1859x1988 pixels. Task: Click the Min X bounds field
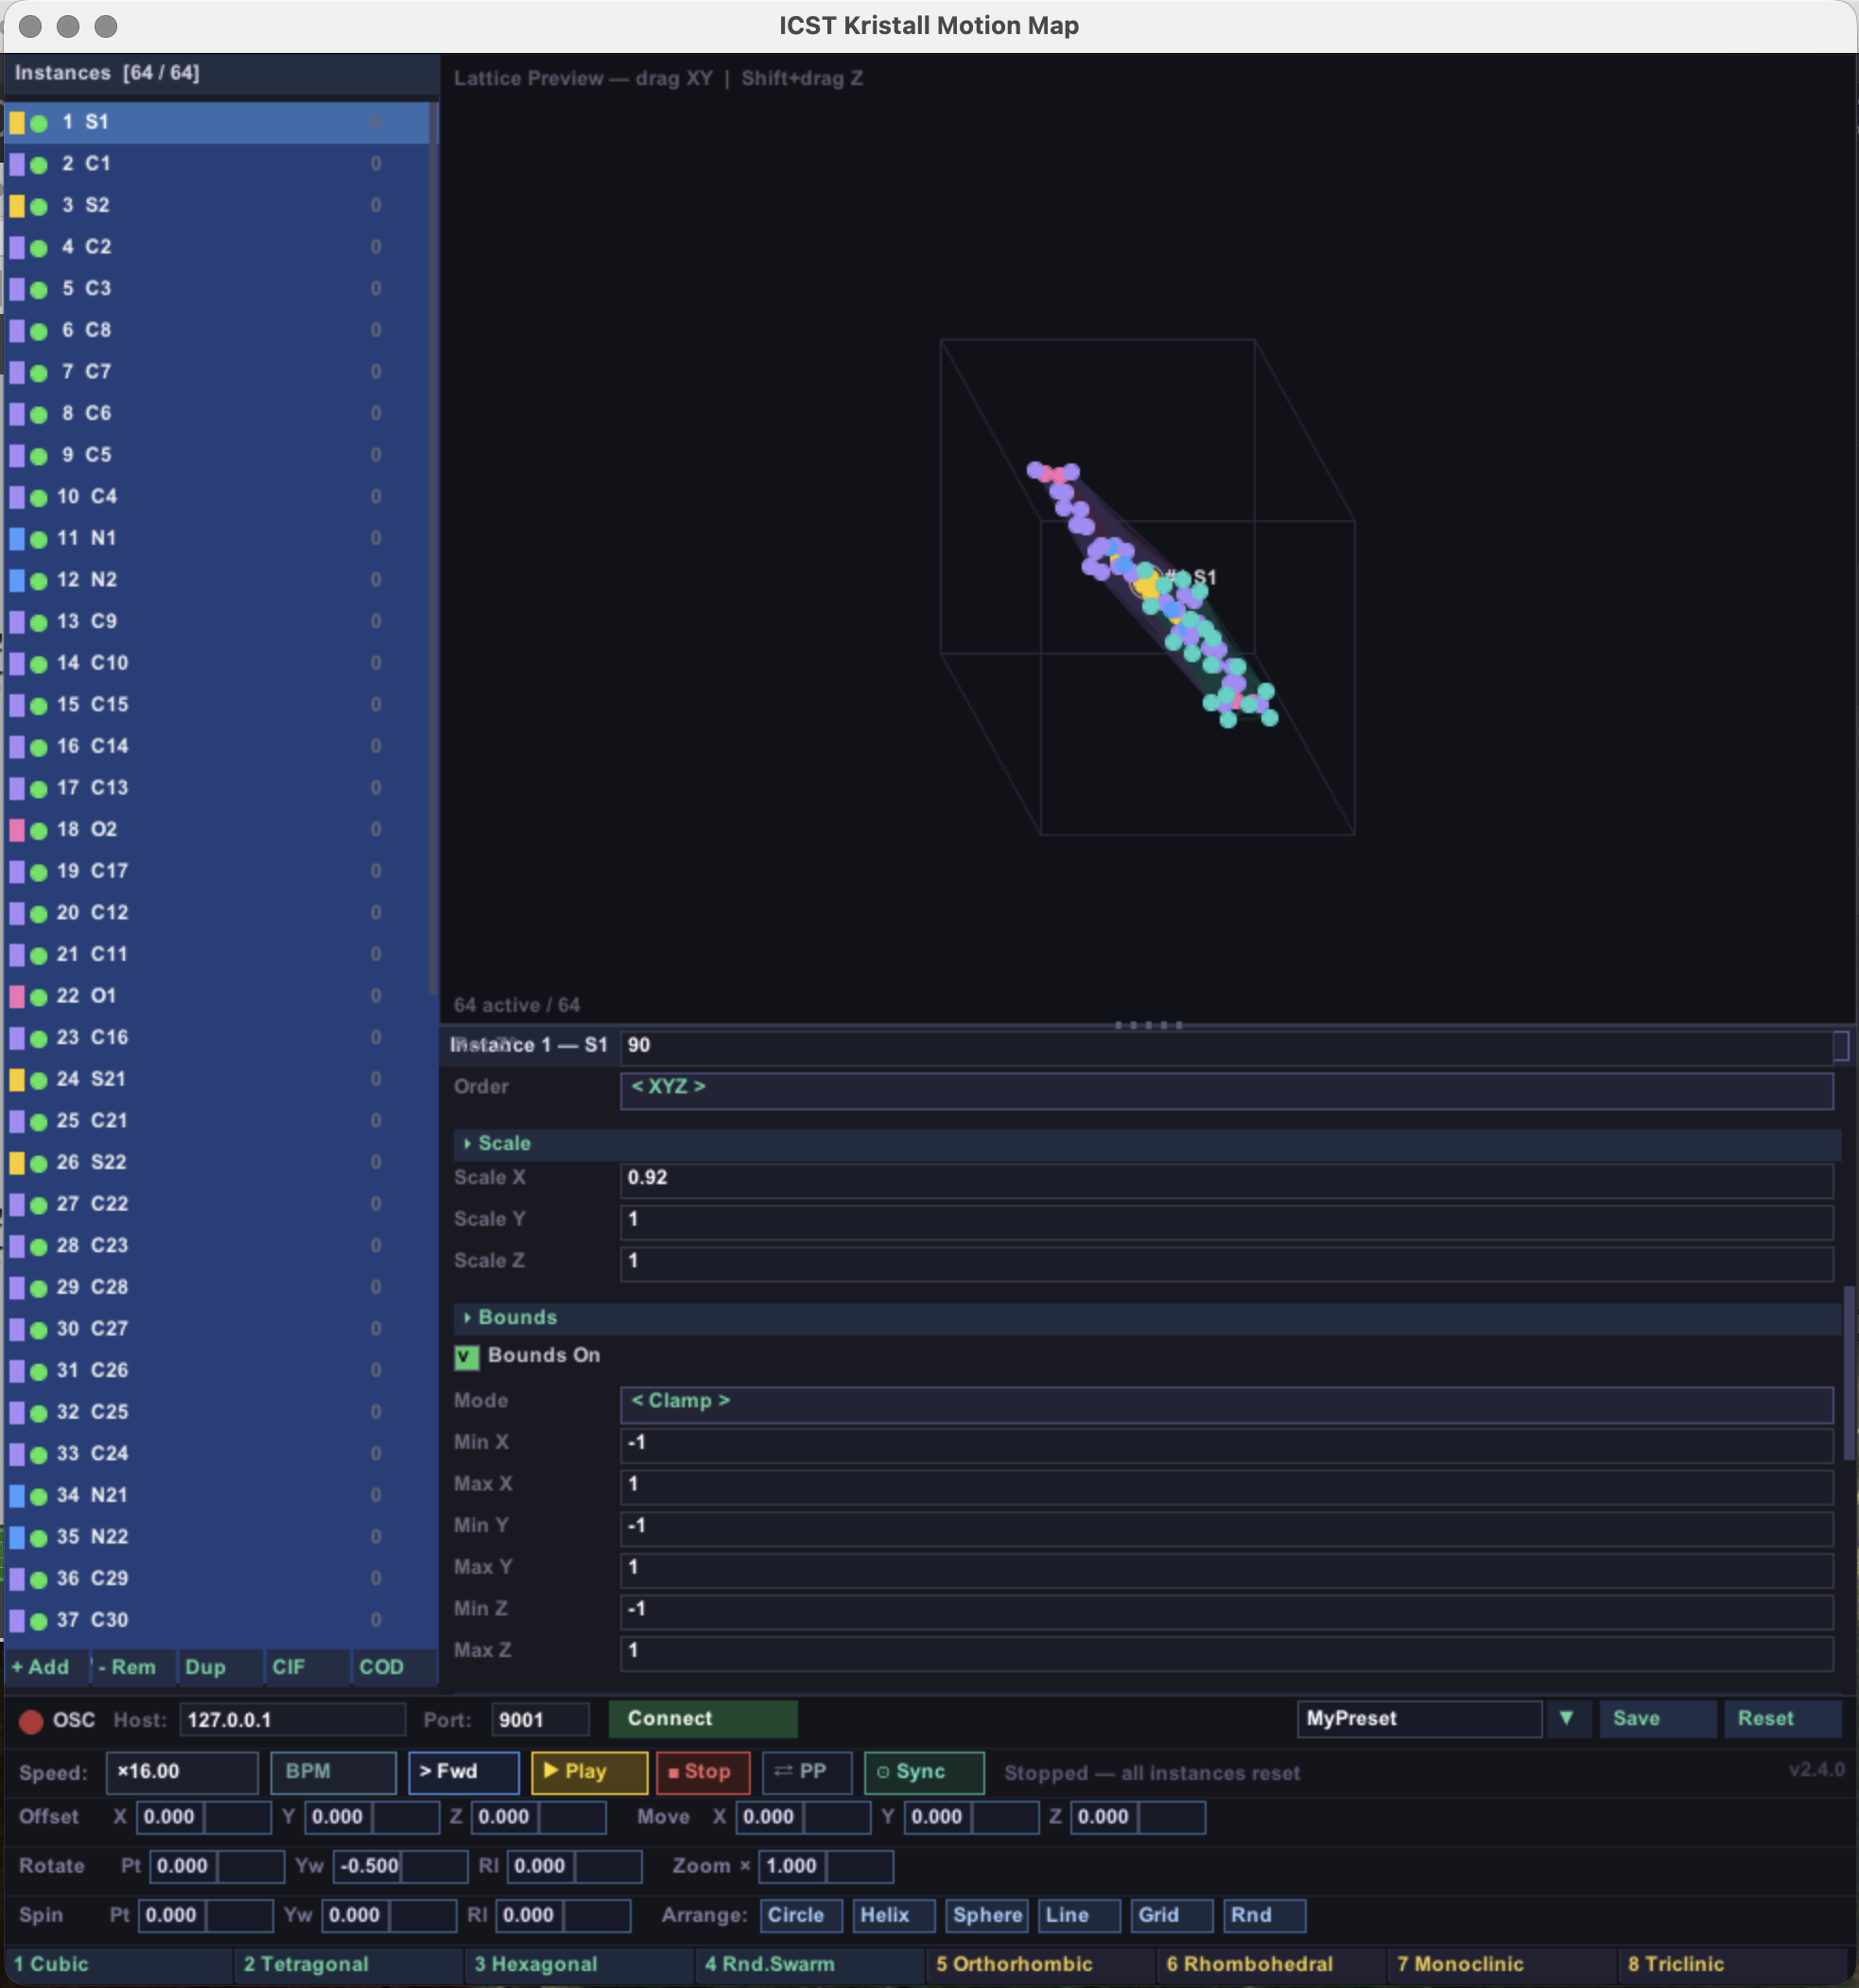click(x=1226, y=1444)
